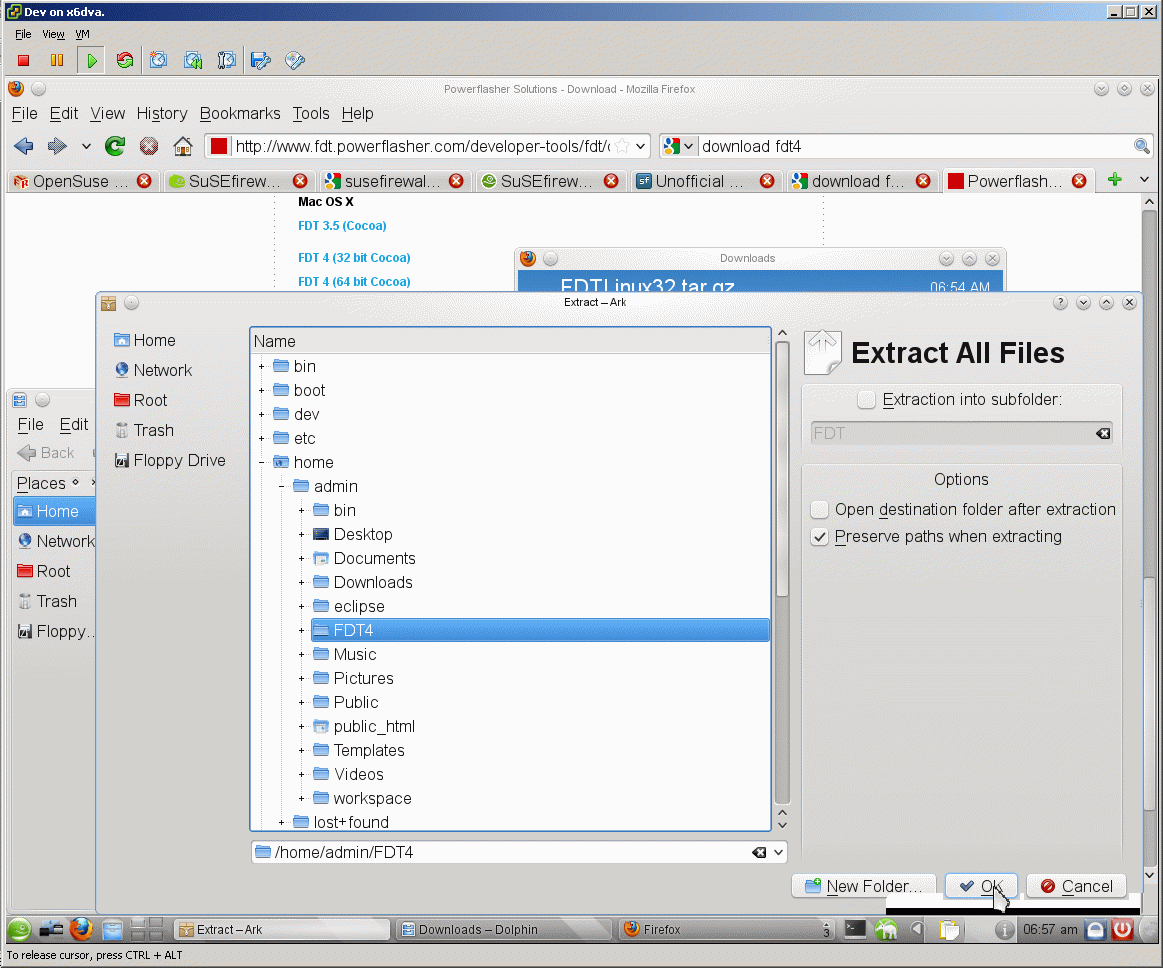Open the Firefox Tools menu
Image resolution: width=1163 pixels, height=968 pixels.
pyautogui.click(x=311, y=113)
